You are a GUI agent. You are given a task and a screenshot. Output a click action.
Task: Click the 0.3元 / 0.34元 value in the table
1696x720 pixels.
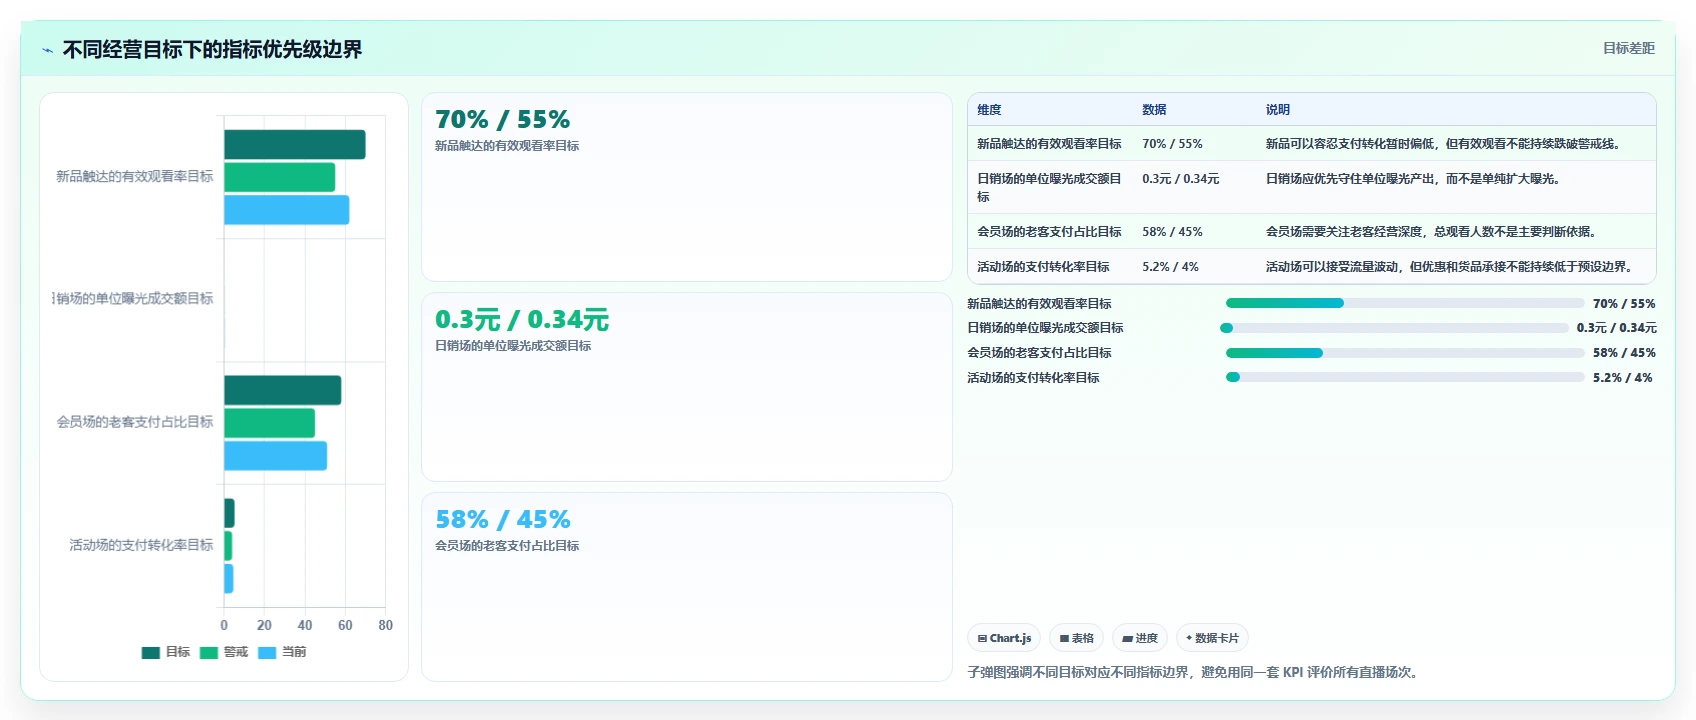[1180, 179]
